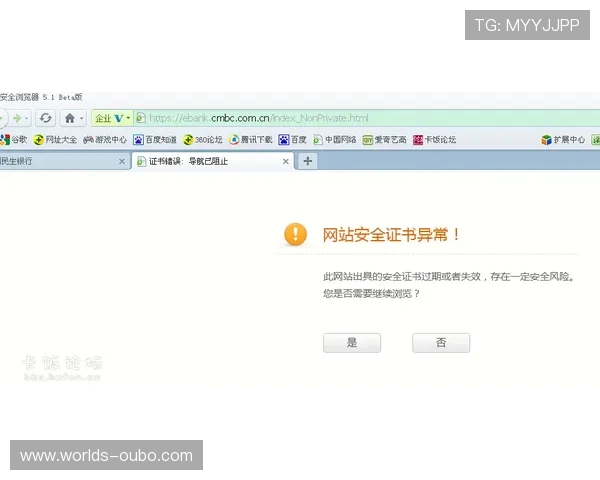Image resolution: width=600 pixels, height=480 pixels.
Task: Open a new tab with plus button
Action: coord(308,161)
